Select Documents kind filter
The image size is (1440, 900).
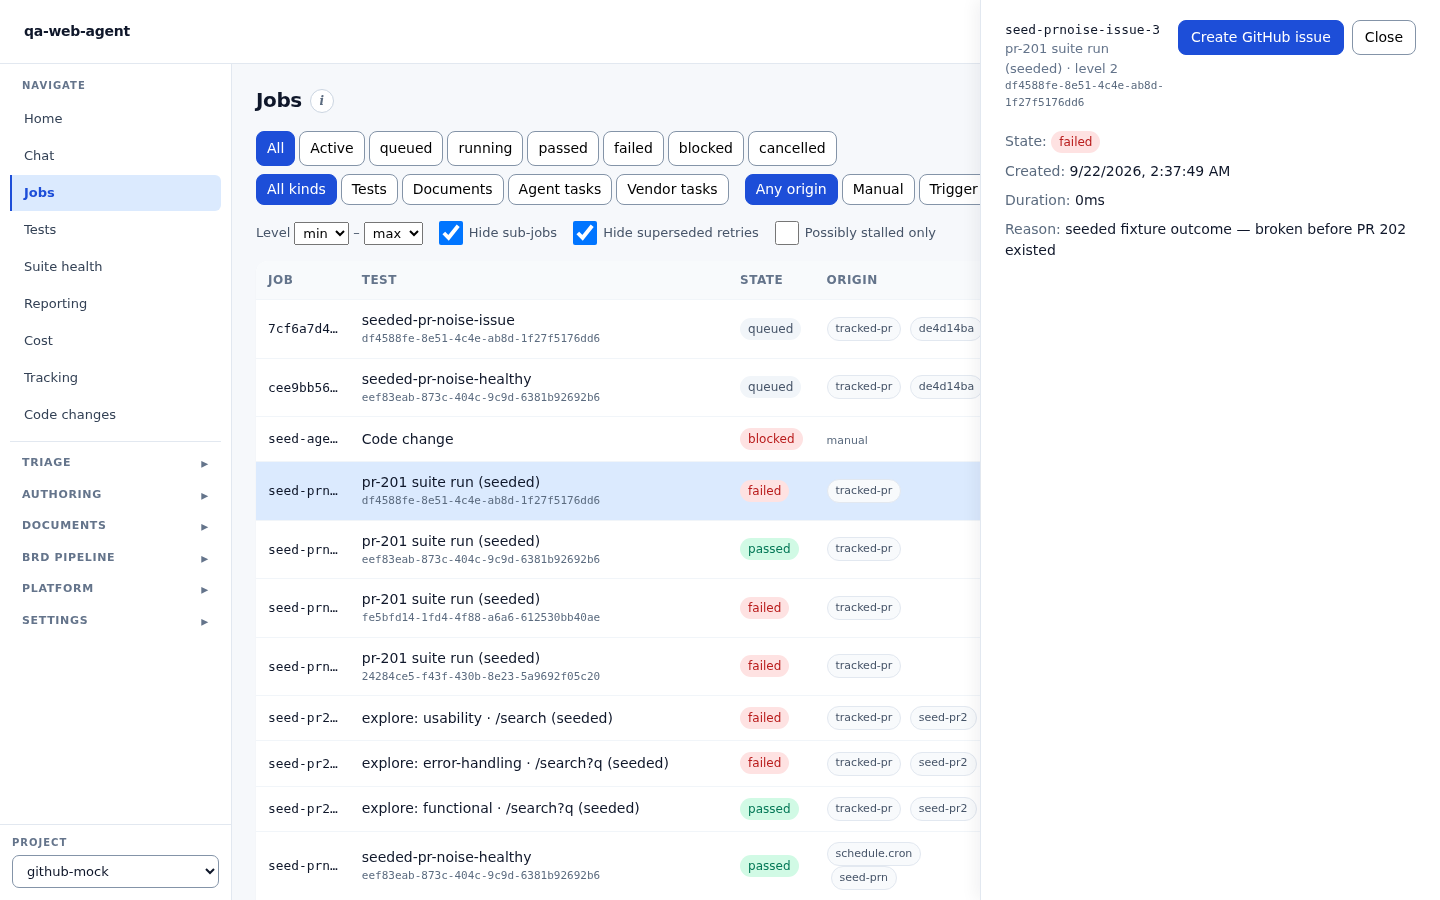(x=452, y=189)
